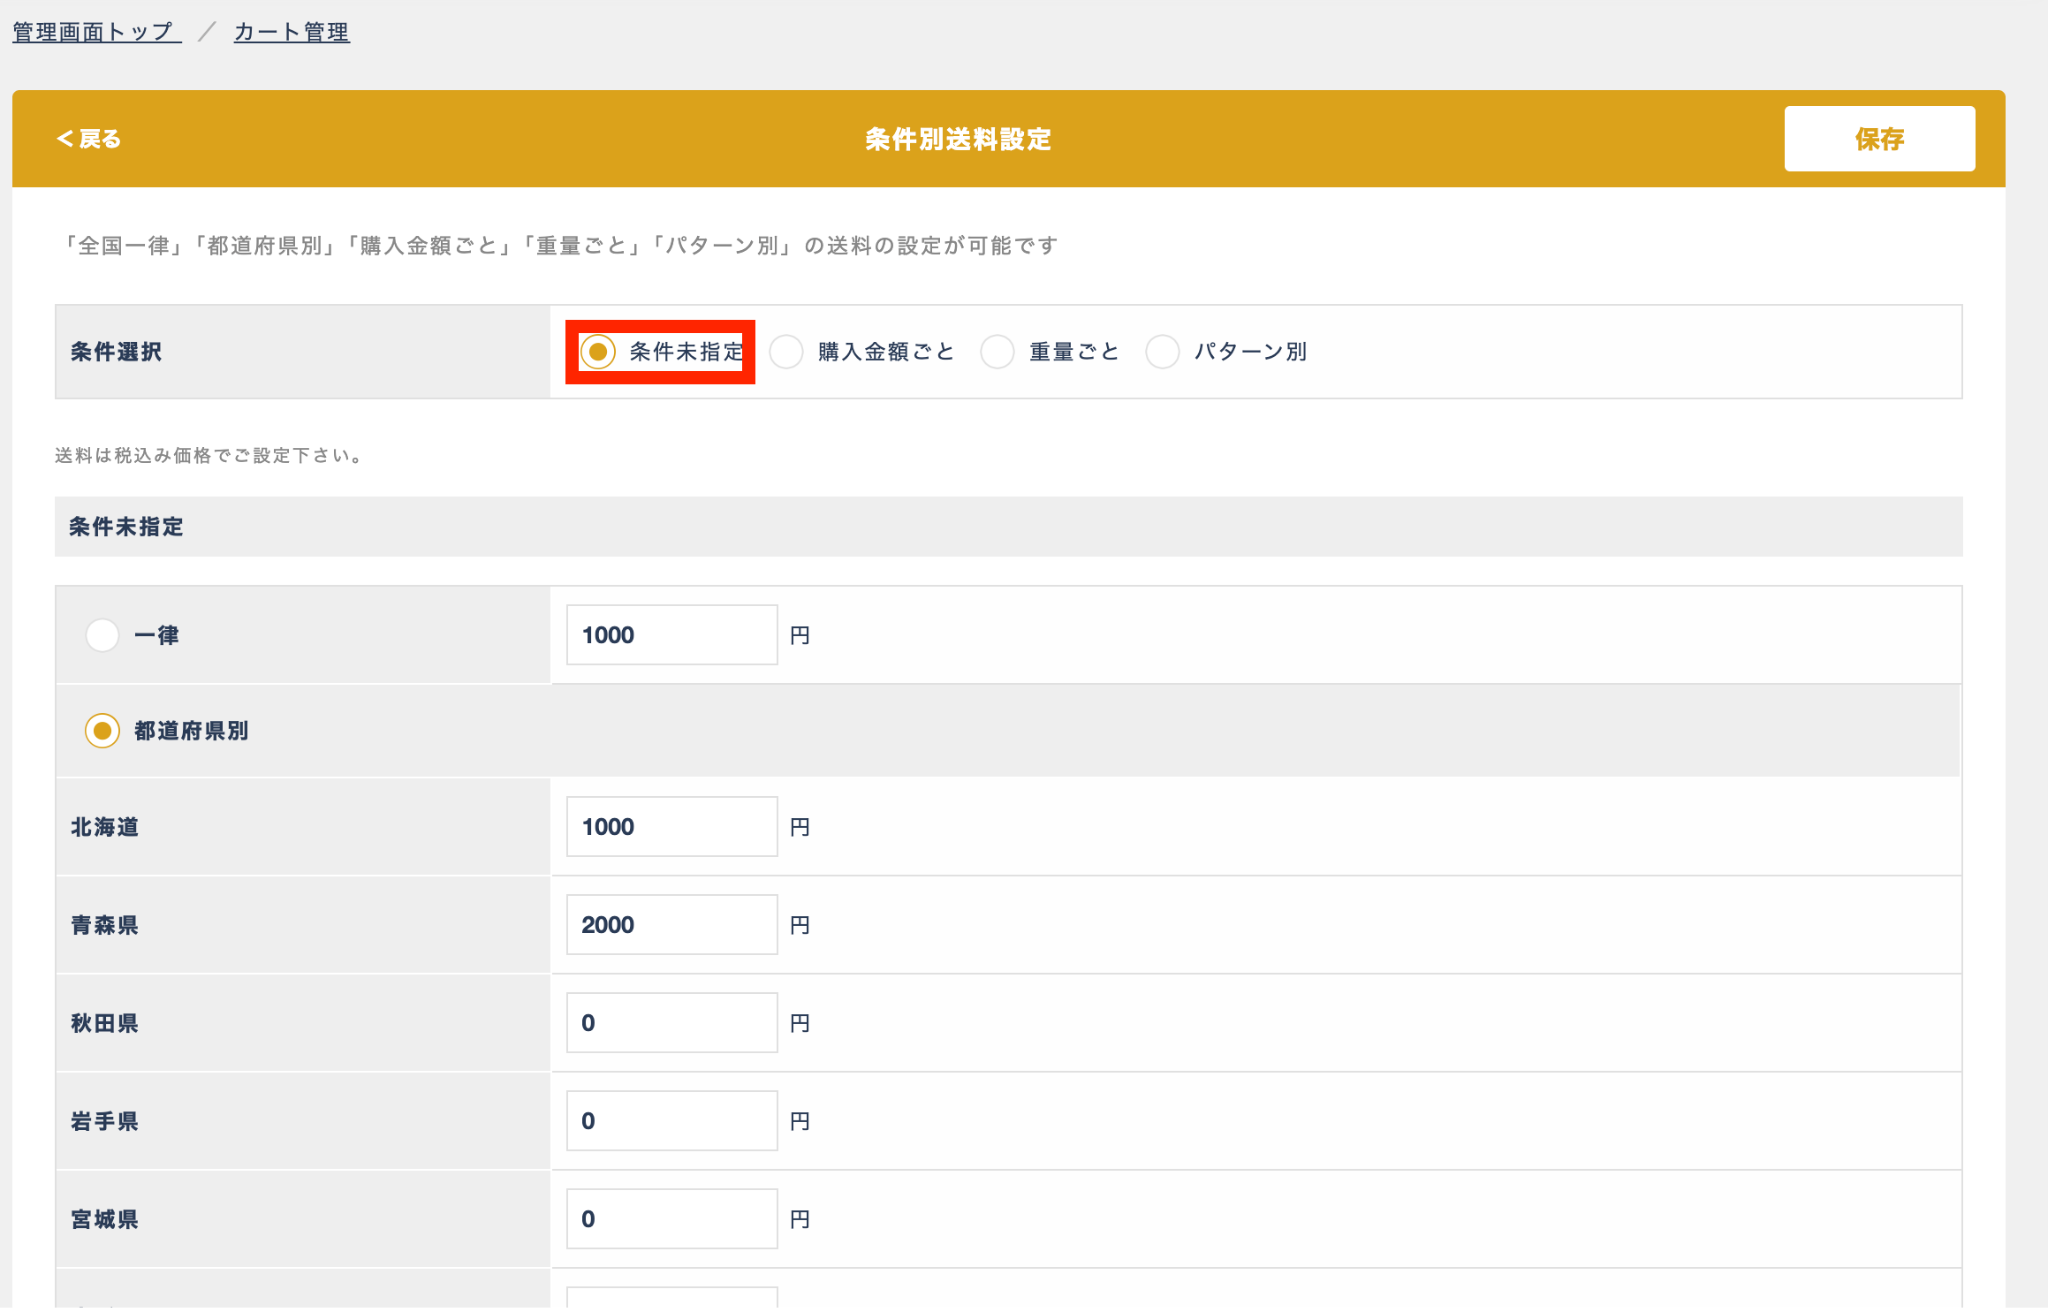Click the 北海道 shipping fee input
Viewport: 2048px width, 1308px height.
pyautogui.click(x=671, y=827)
